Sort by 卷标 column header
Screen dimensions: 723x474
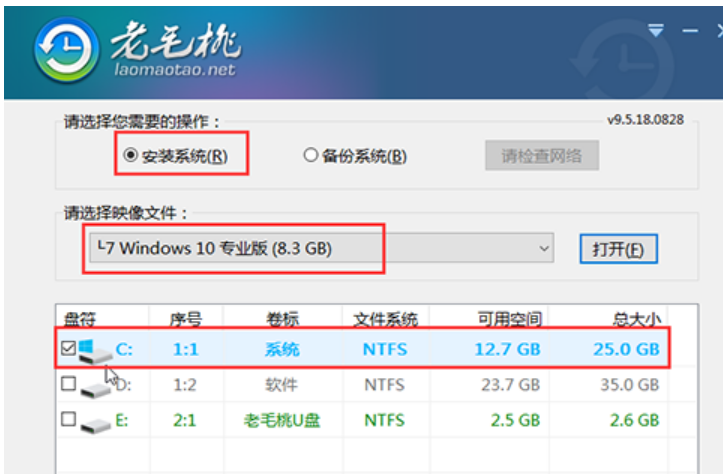click(282, 319)
